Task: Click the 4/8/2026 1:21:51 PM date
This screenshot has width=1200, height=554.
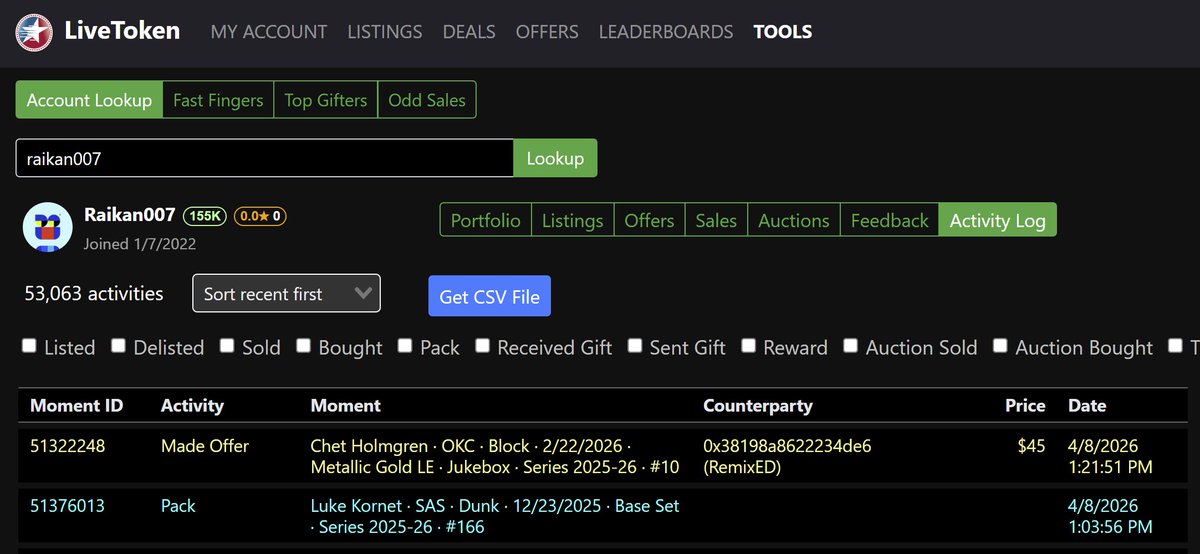Action: [x=1111, y=456]
